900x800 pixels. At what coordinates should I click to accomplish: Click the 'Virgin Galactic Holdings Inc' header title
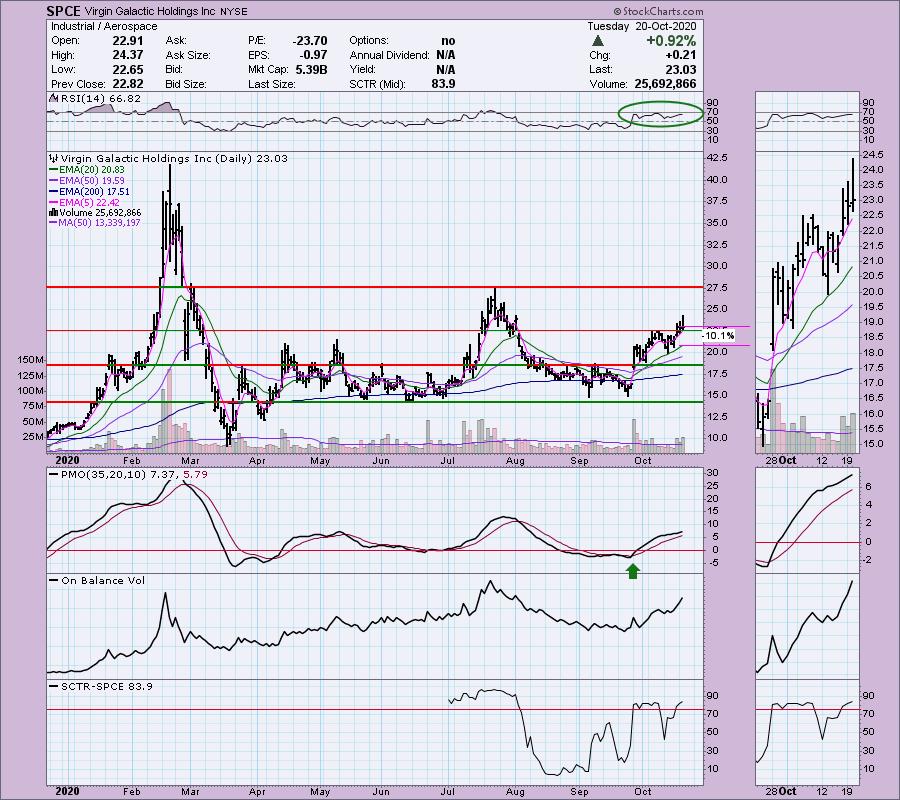[x=150, y=11]
